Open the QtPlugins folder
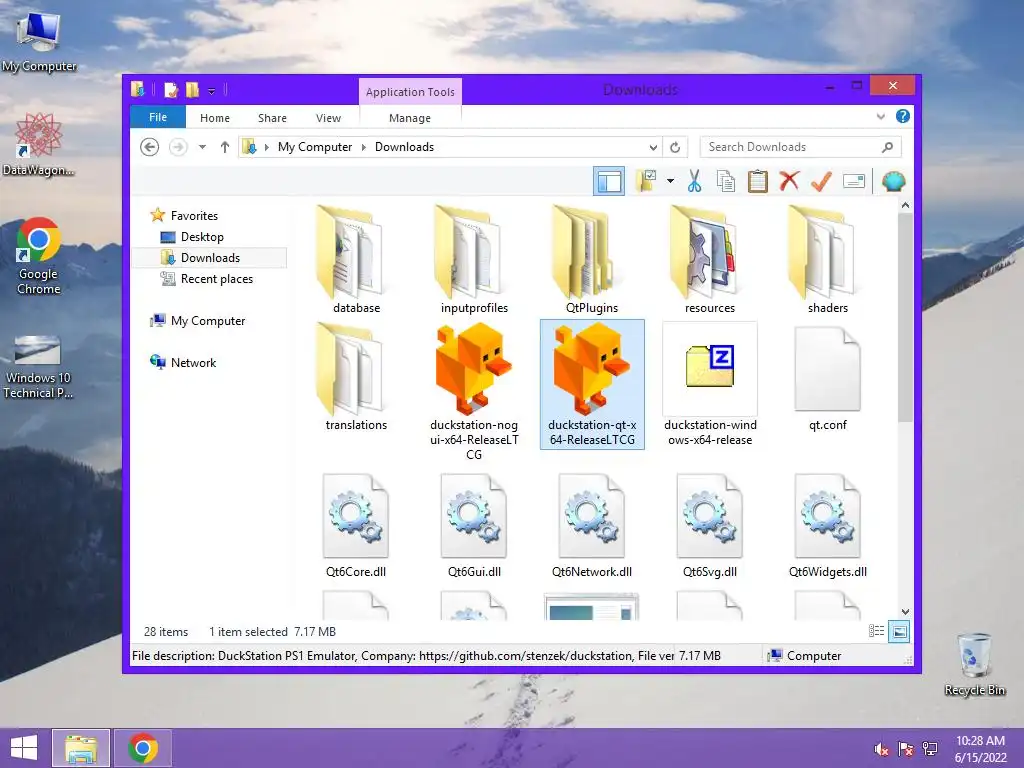The width and height of the screenshot is (1024, 768). coord(592,260)
